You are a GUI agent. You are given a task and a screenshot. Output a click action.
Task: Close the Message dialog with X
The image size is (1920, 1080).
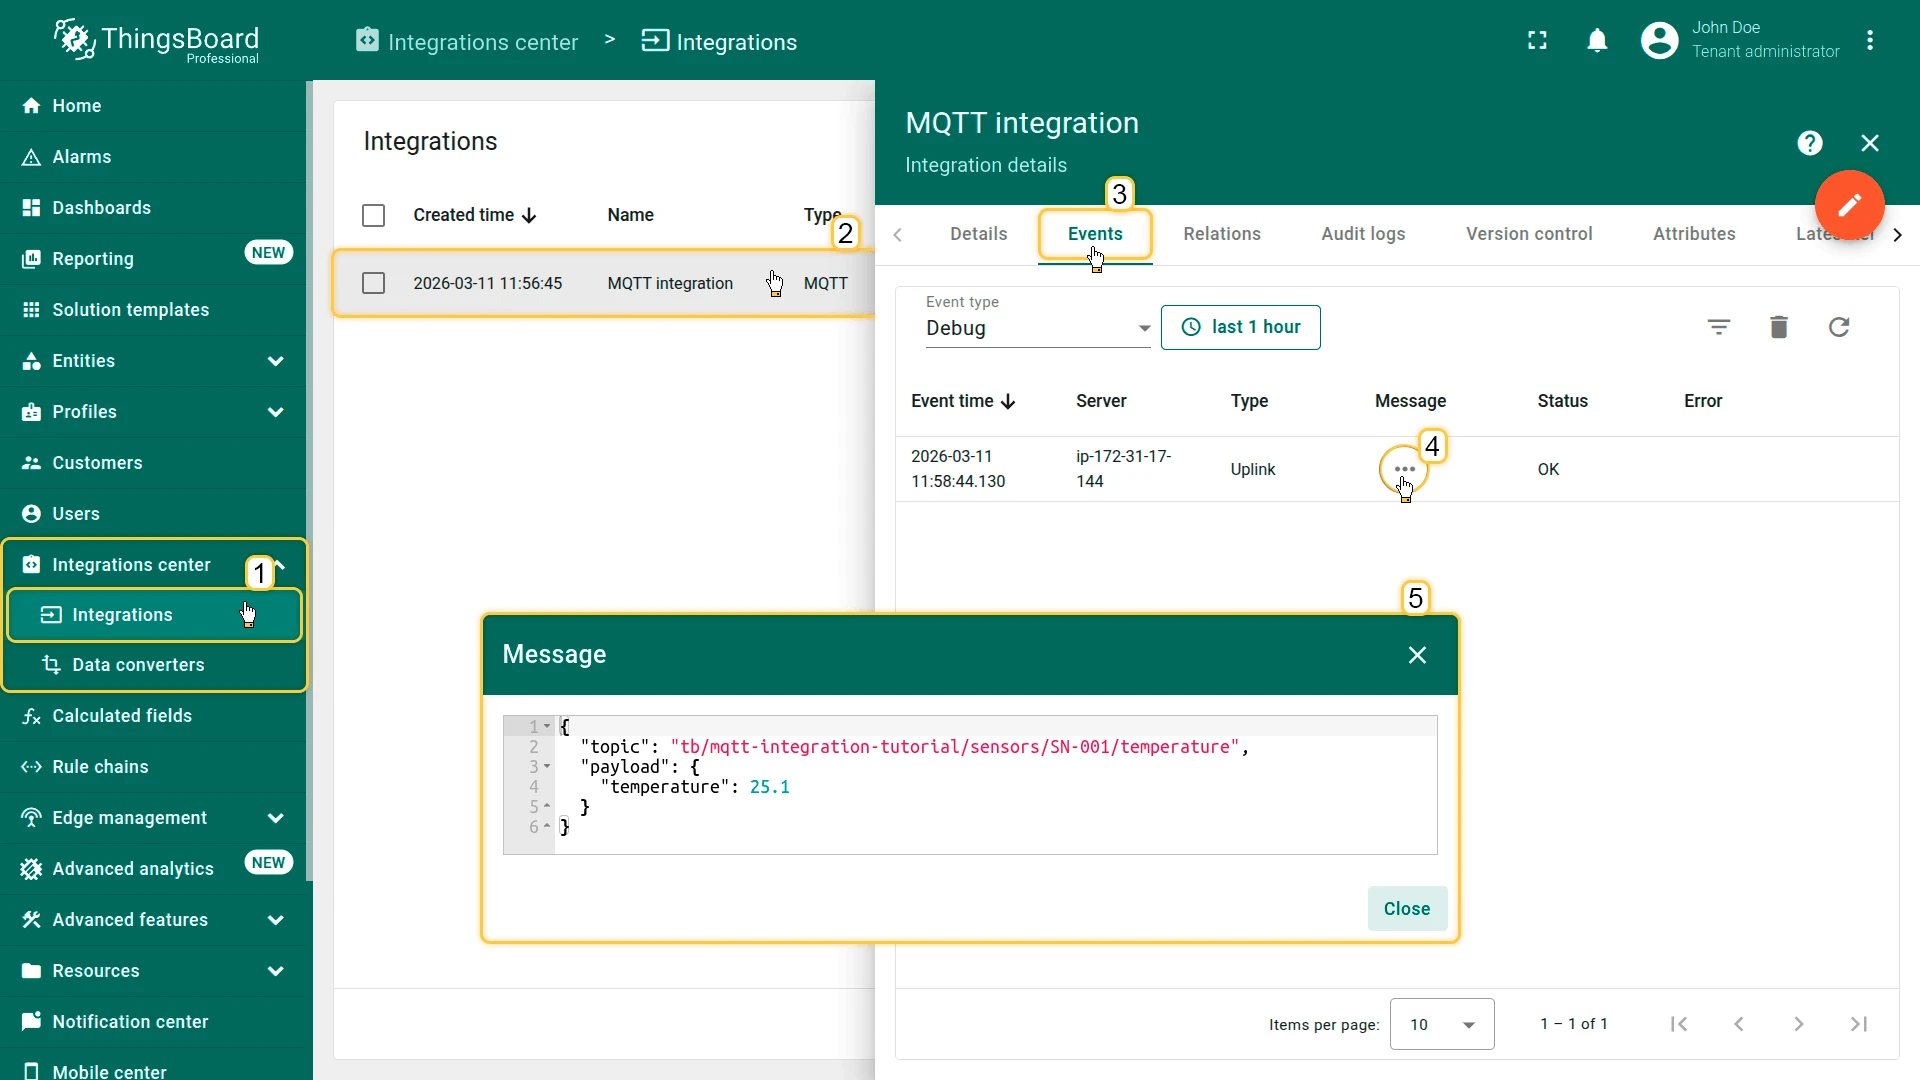tap(1417, 655)
